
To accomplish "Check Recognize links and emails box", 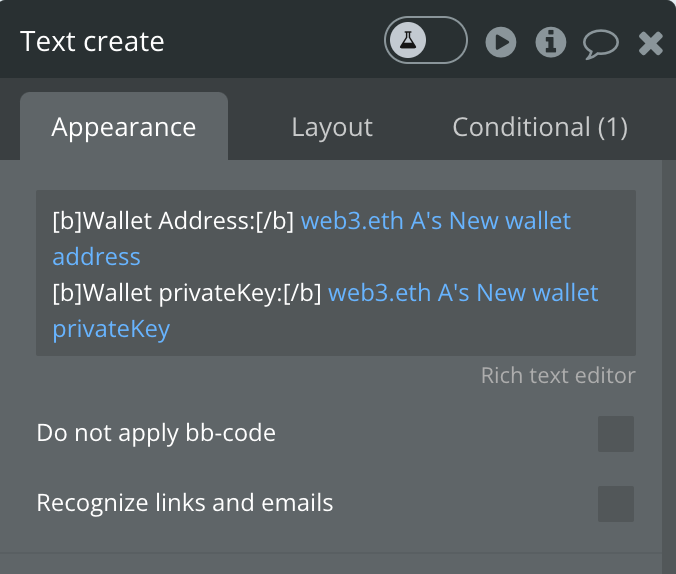I will 616,504.
